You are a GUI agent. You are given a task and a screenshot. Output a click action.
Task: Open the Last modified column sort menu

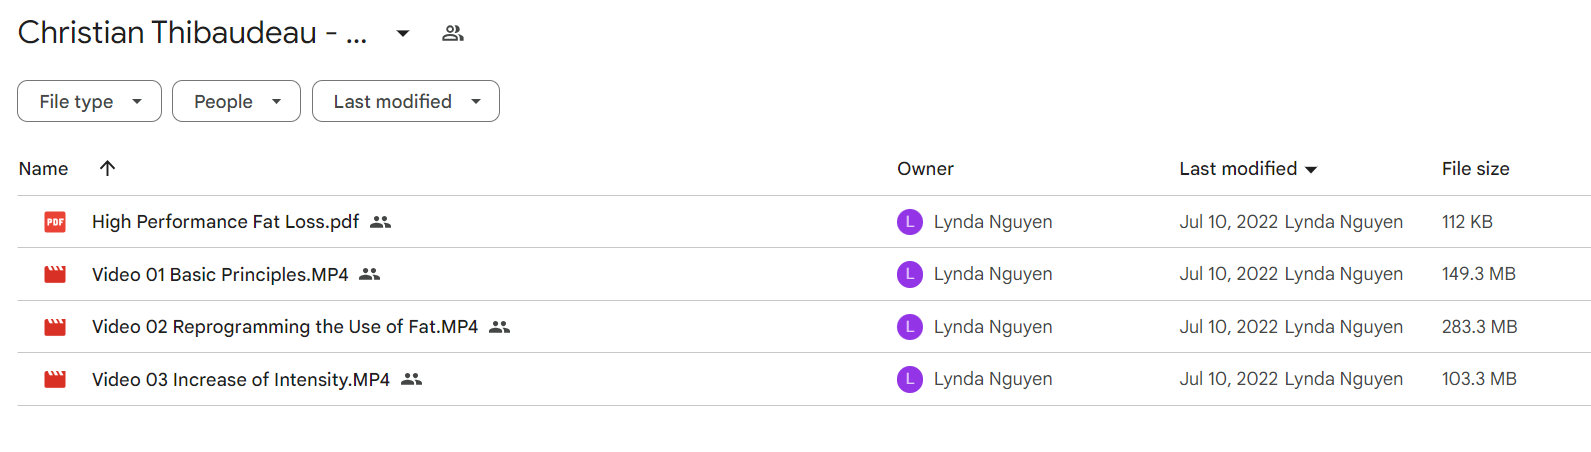pyautogui.click(x=1248, y=169)
